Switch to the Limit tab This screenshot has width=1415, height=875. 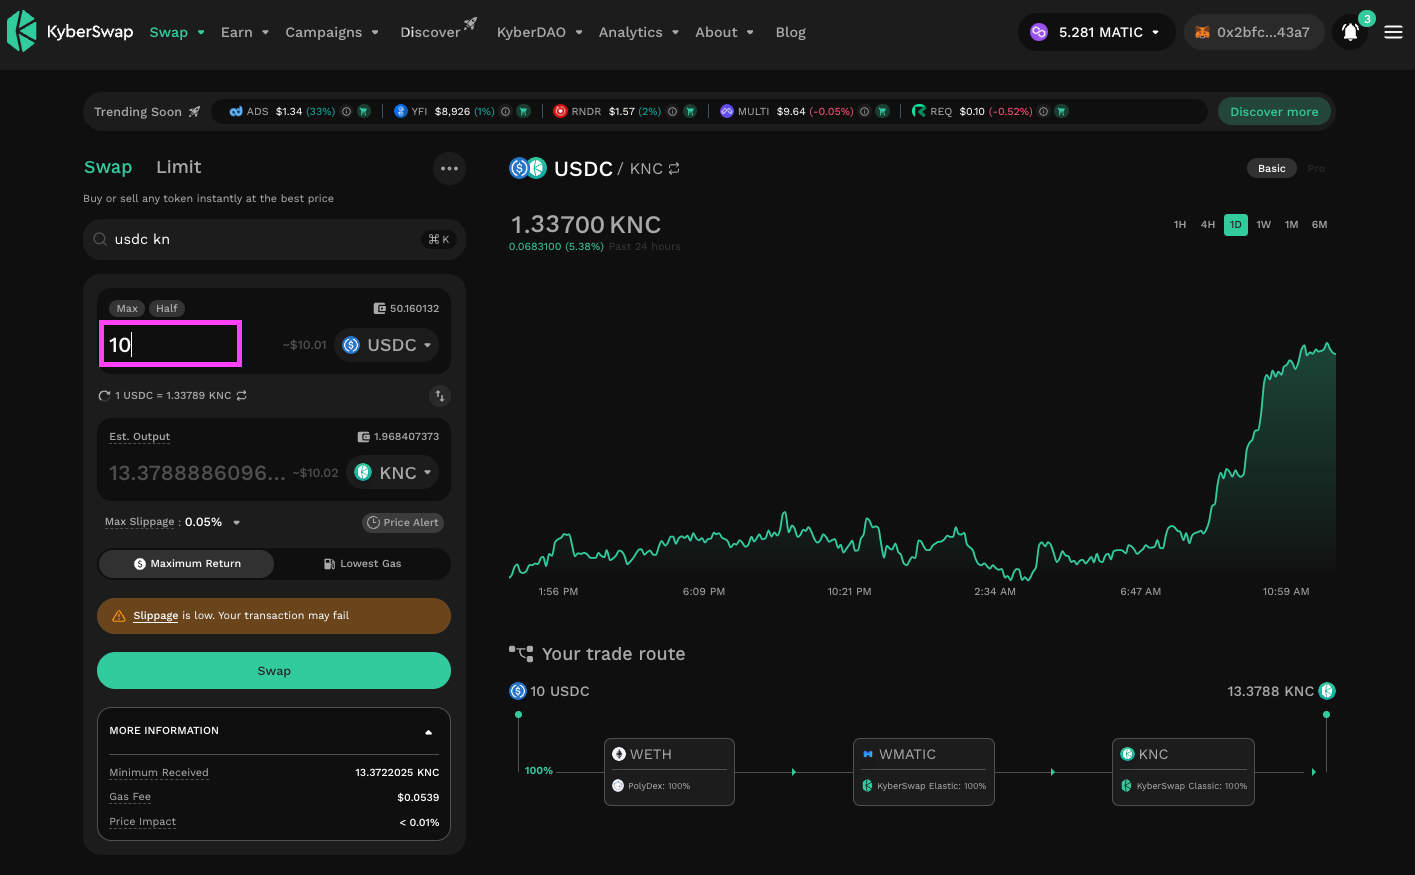click(x=179, y=167)
